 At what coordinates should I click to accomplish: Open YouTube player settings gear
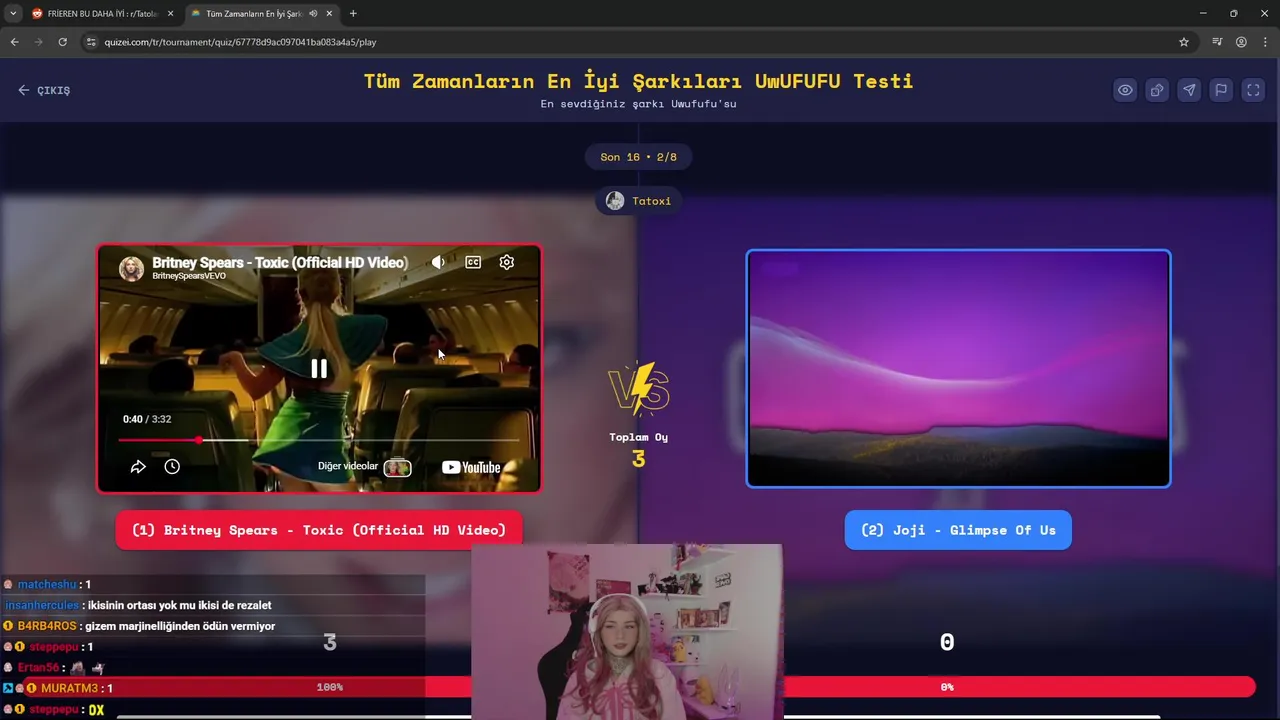click(x=507, y=262)
